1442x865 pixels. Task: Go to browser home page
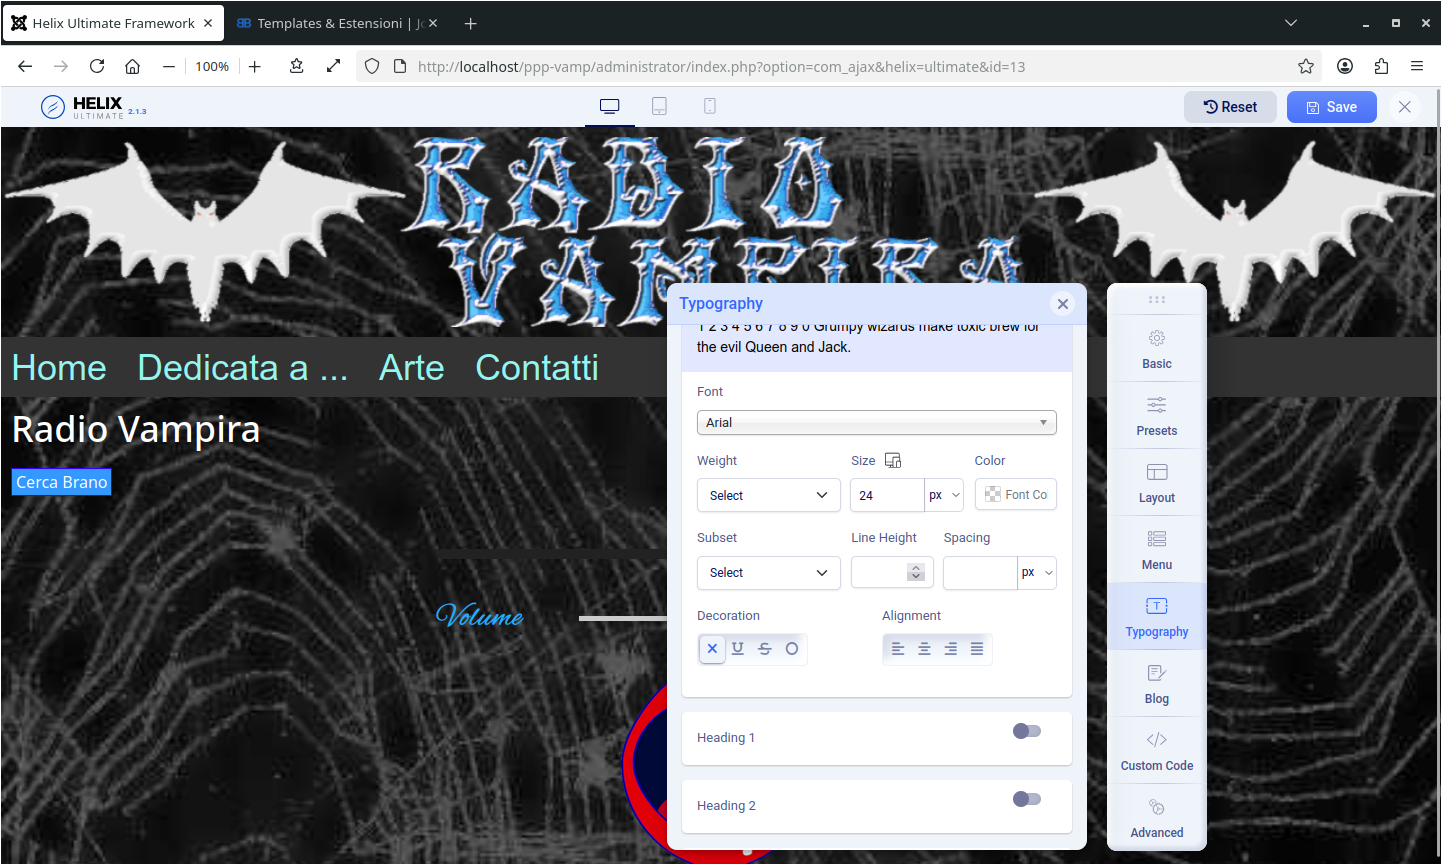132,66
